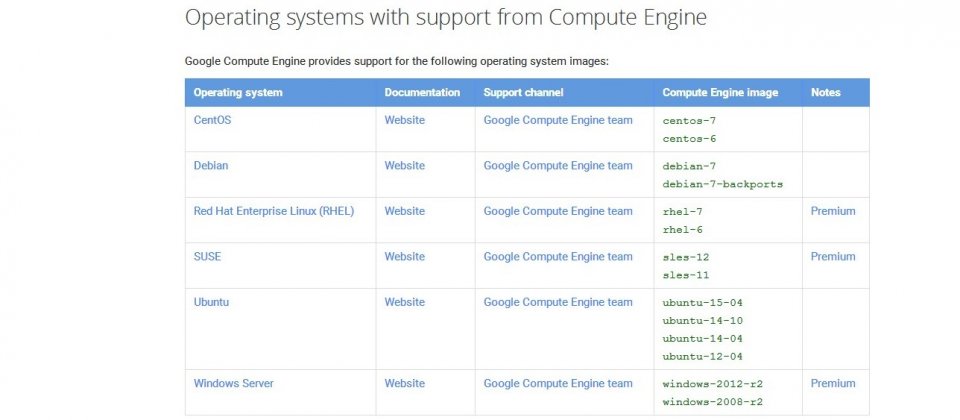This screenshot has height=420, width=960.
Task: Follow the SUSE operating system link
Action: coord(207,257)
